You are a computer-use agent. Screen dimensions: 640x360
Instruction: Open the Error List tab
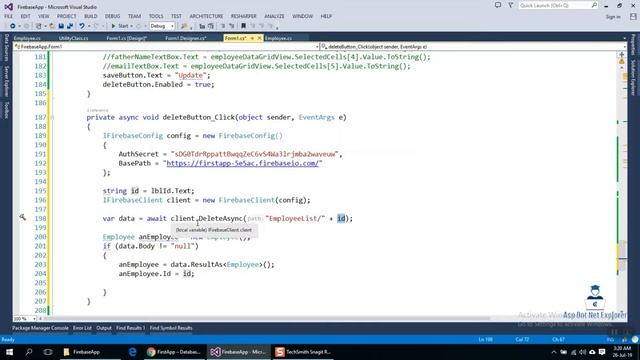coord(82,328)
